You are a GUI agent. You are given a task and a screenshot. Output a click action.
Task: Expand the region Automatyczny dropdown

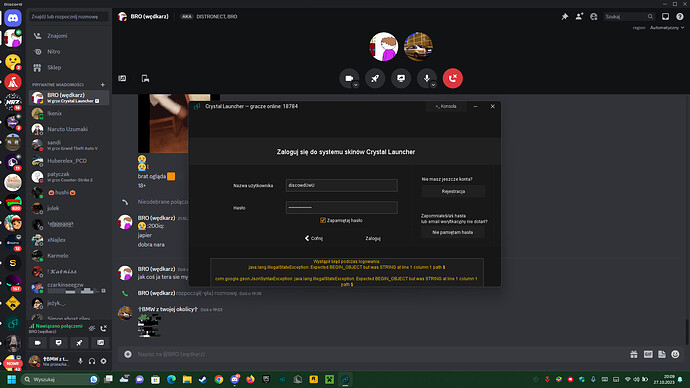(x=667, y=28)
